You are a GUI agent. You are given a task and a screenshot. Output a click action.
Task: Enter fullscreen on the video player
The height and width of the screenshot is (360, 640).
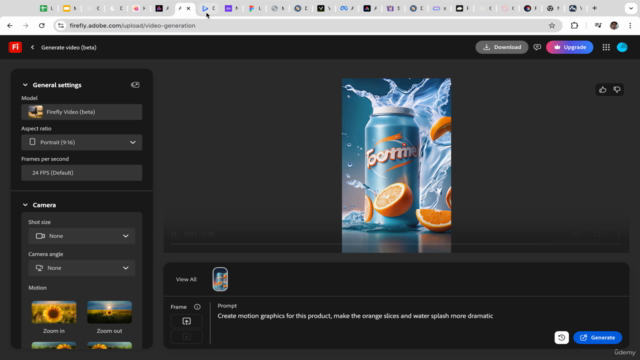point(597,233)
